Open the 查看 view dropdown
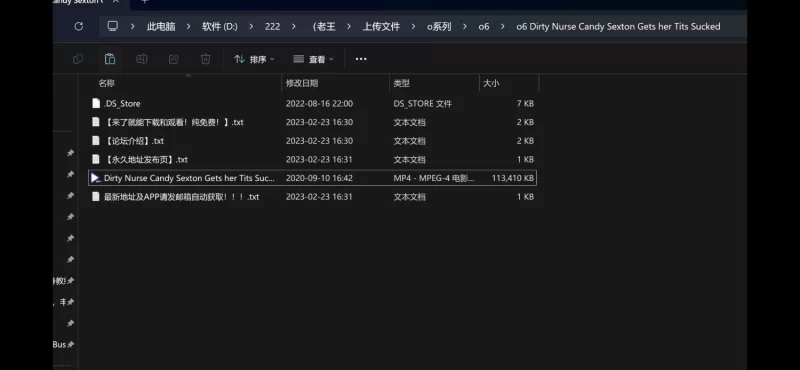The image size is (800, 370). pyautogui.click(x=313, y=59)
